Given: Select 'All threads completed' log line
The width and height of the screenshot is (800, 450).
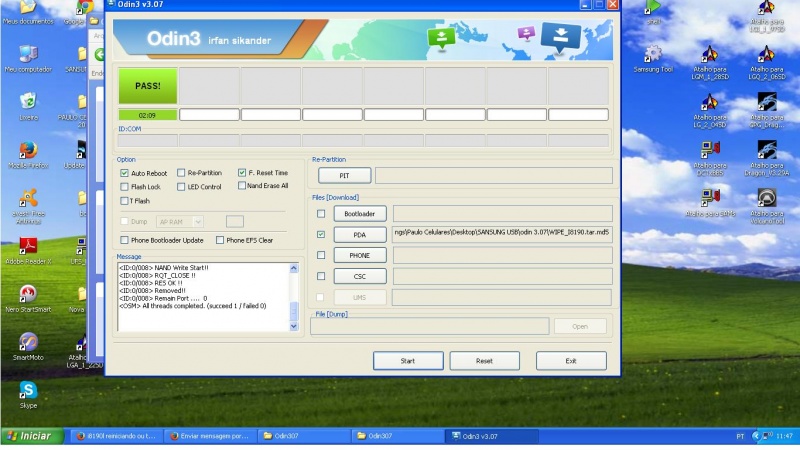Looking at the screenshot, I should (192, 306).
